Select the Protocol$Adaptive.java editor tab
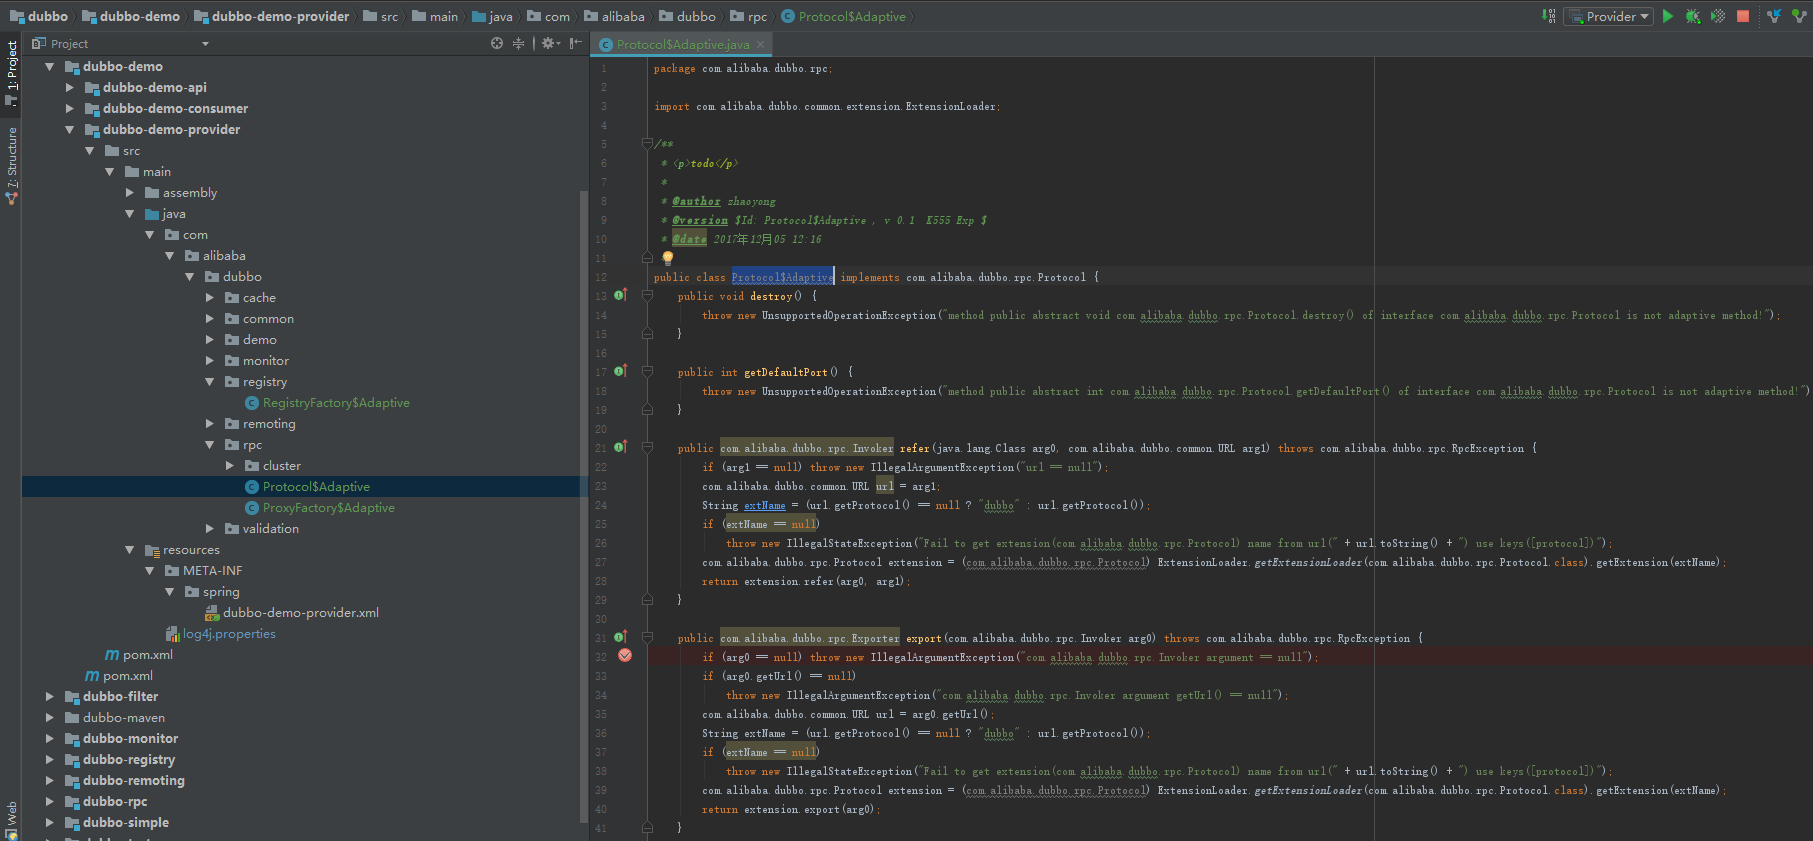The width and height of the screenshot is (1813, 841). click(681, 44)
